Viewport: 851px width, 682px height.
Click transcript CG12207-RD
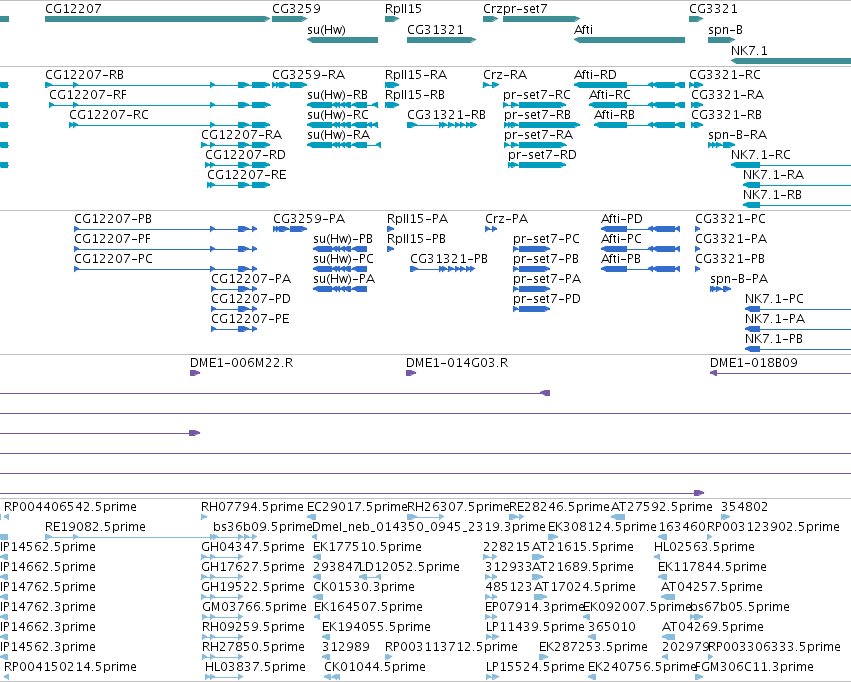click(x=245, y=155)
